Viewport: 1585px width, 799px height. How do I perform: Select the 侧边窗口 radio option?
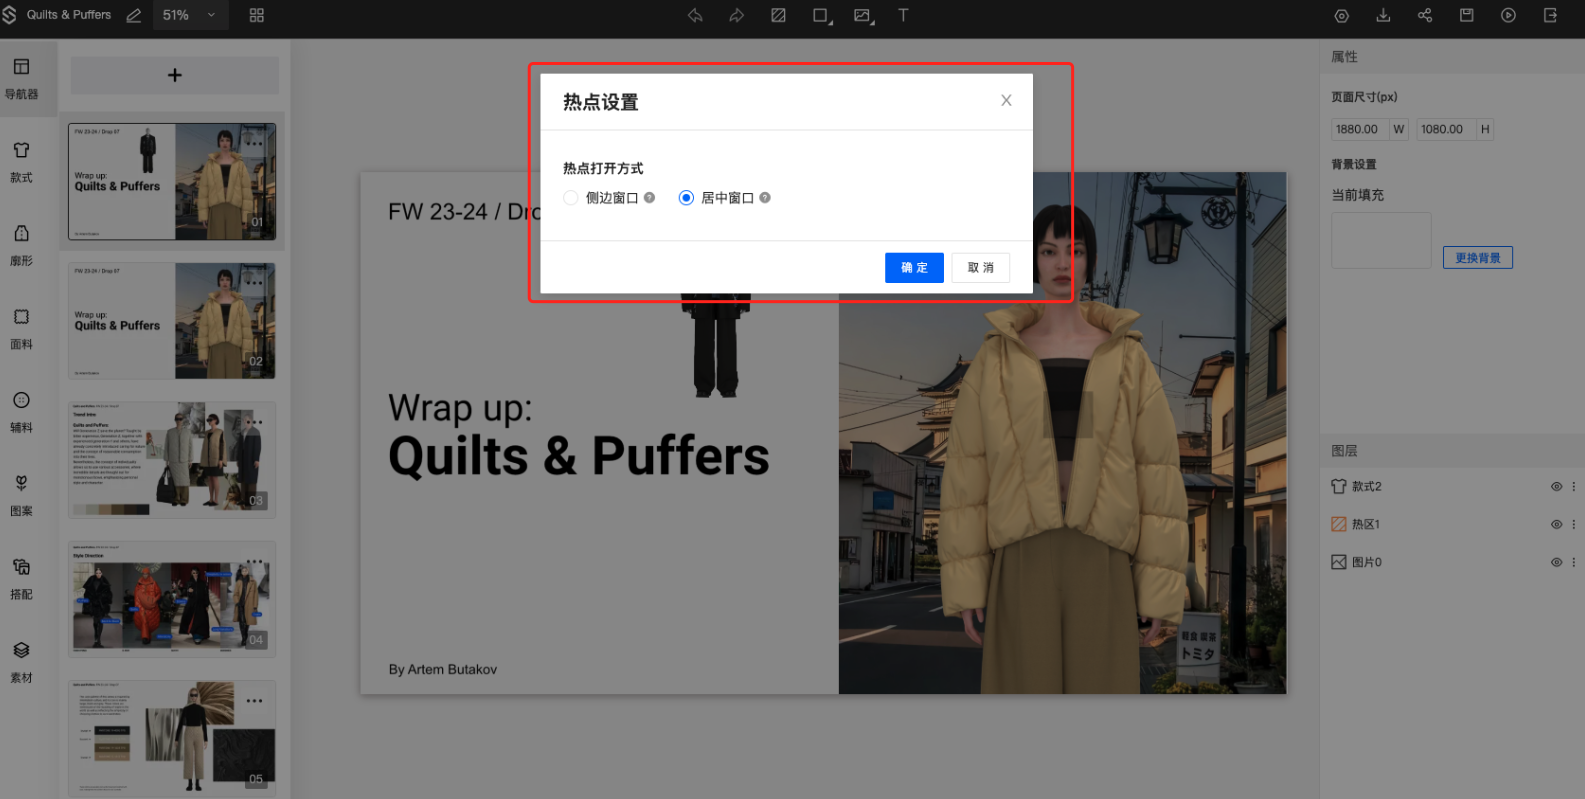pos(571,198)
